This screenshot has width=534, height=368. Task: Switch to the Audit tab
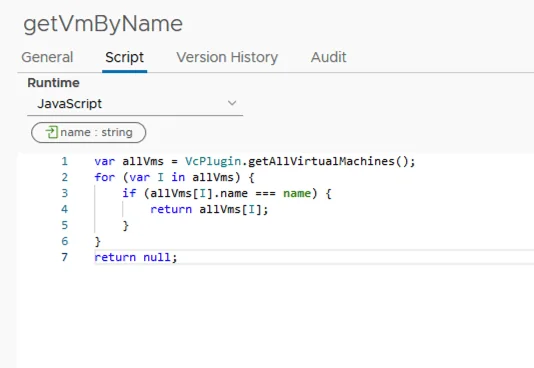(x=328, y=57)
